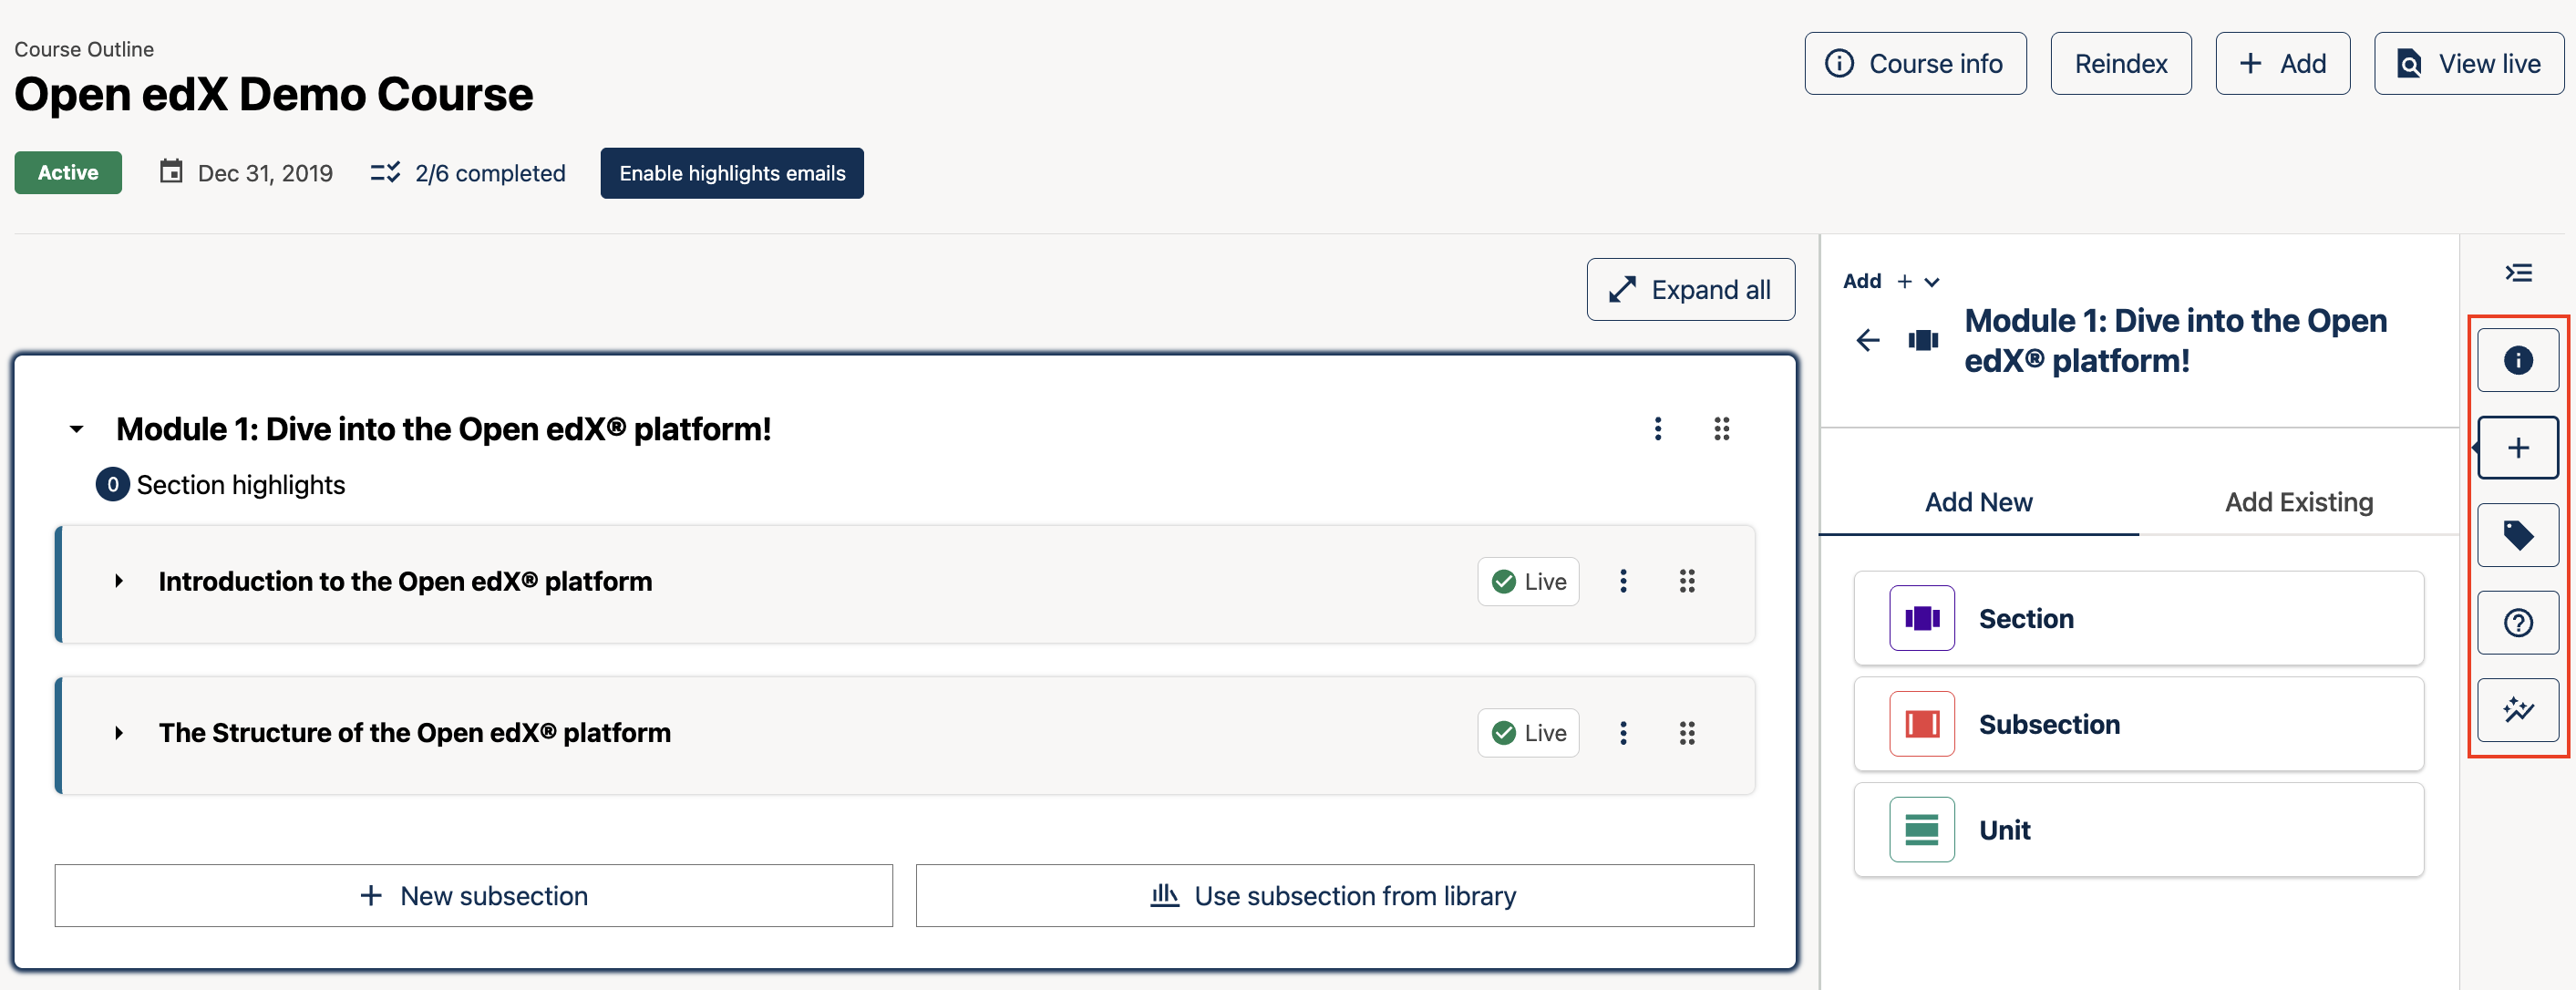This screenshot has width=2576, height=990.
Task: Open the Module 1 three-dot actions menu
Action: pos(1657,429)
